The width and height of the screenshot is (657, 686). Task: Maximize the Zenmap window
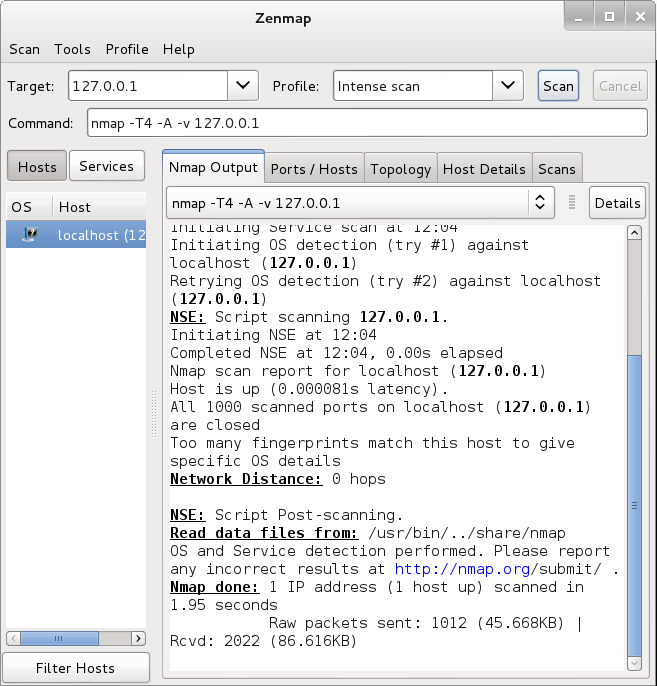point(609,17)
